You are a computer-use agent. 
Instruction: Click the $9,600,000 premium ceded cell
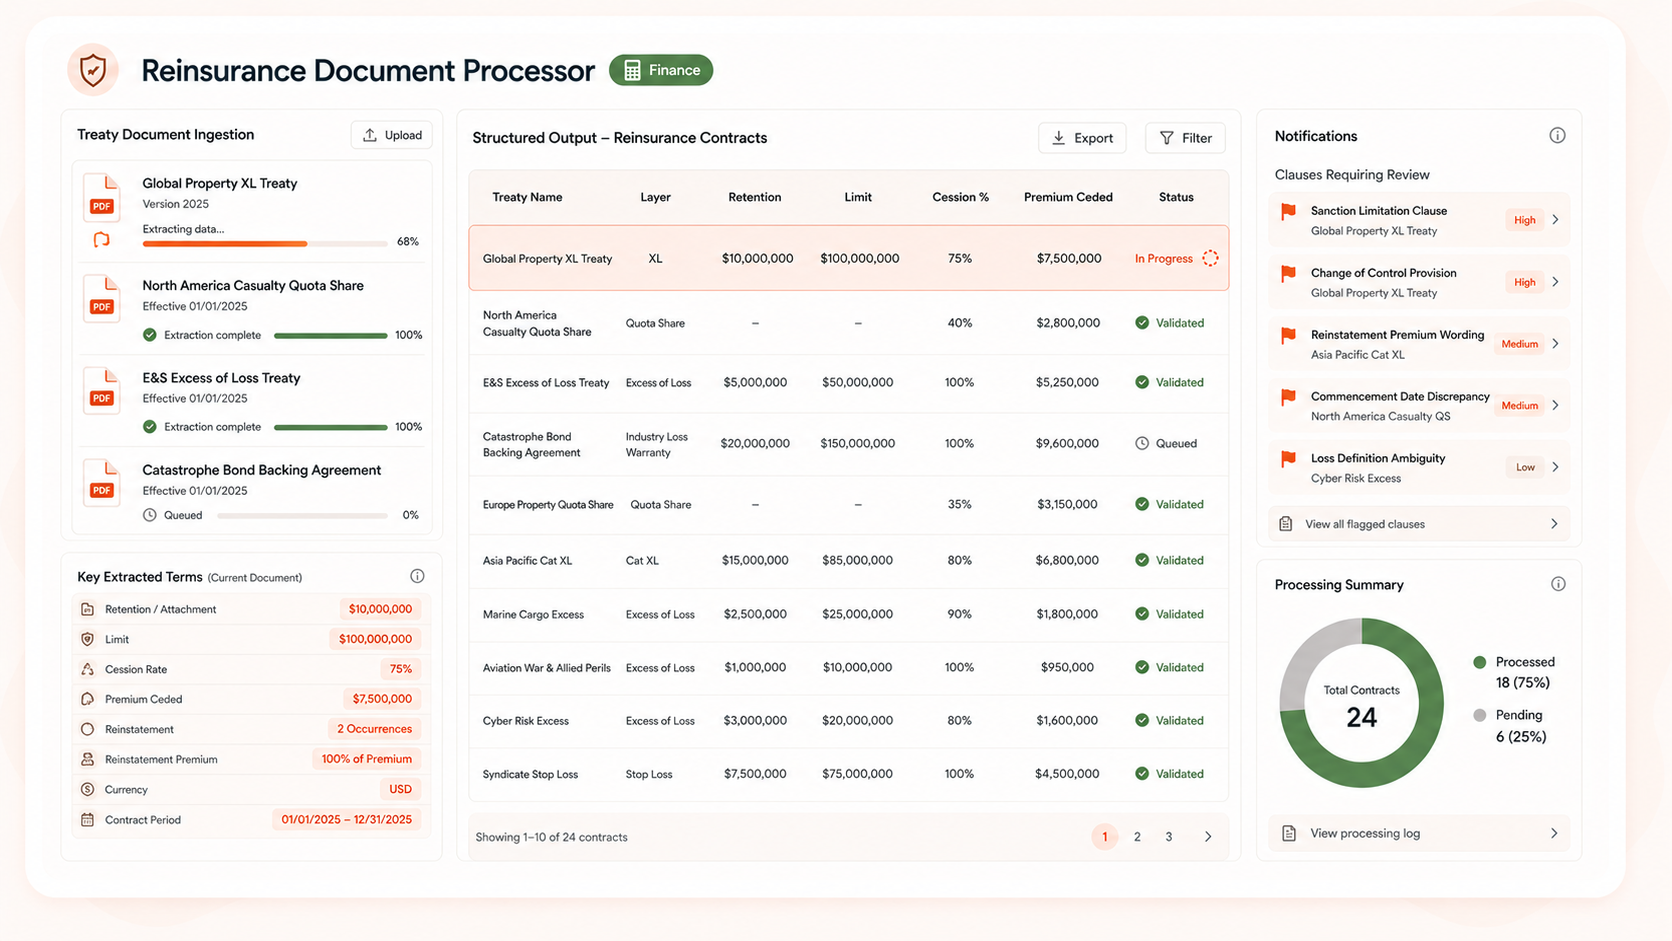coord(1067,443)
